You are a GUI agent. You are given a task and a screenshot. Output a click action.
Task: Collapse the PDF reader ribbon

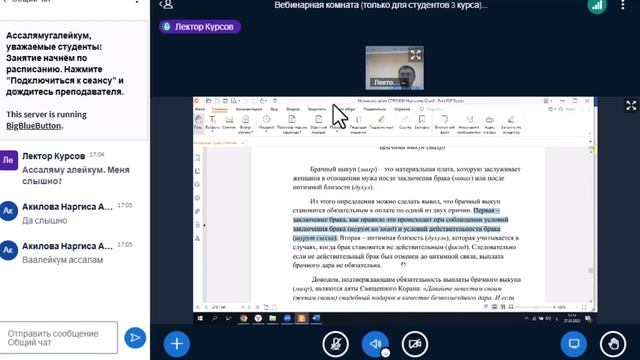coord(589,133)
